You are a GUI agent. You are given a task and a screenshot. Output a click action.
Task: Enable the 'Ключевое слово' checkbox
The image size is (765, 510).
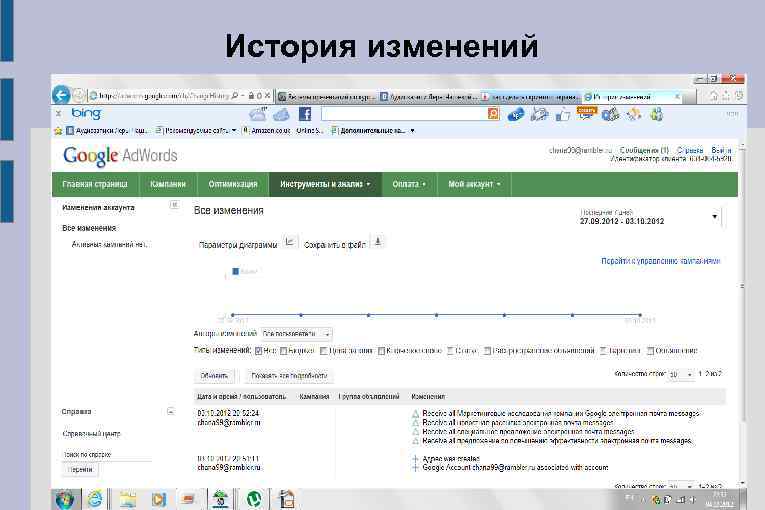[x=381, y=351]
